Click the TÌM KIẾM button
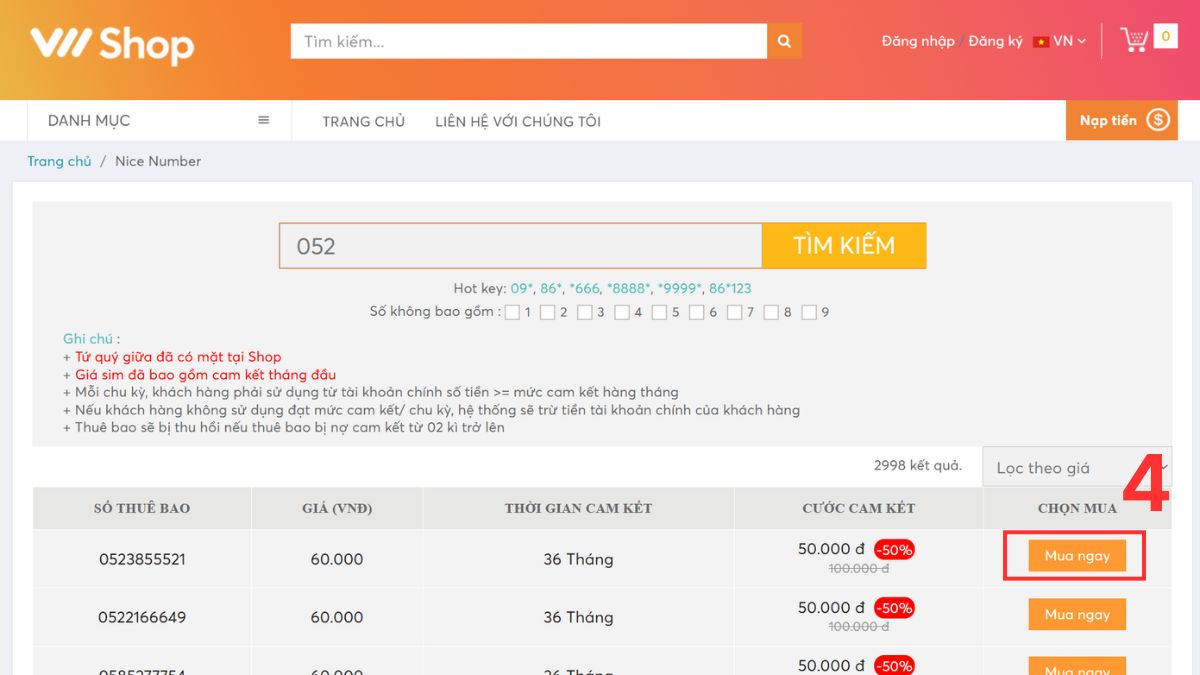This screenshot has width=1200, height=675. tap(845, 245)
